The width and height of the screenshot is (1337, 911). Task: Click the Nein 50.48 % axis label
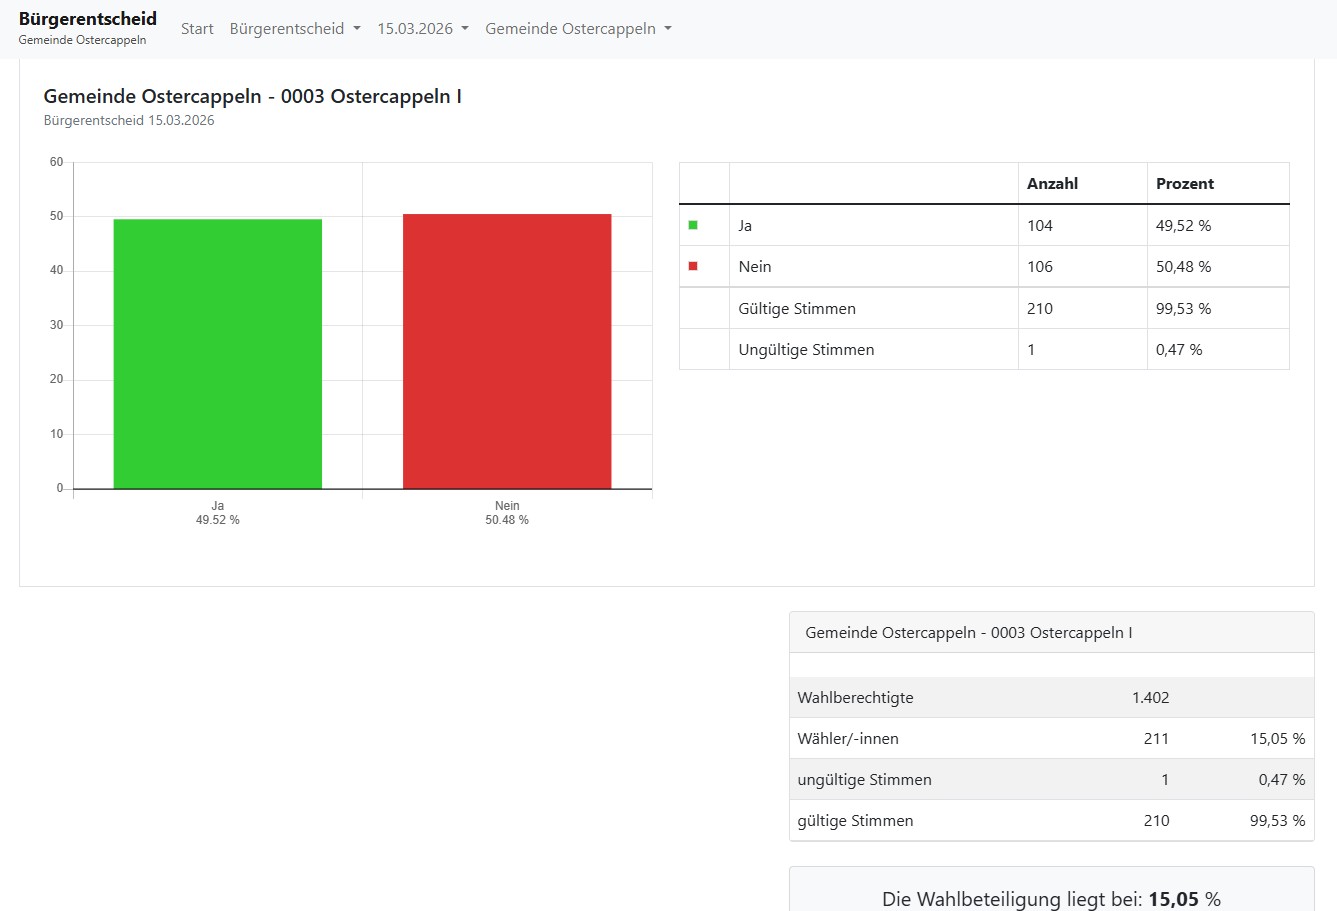coord(507,513)
